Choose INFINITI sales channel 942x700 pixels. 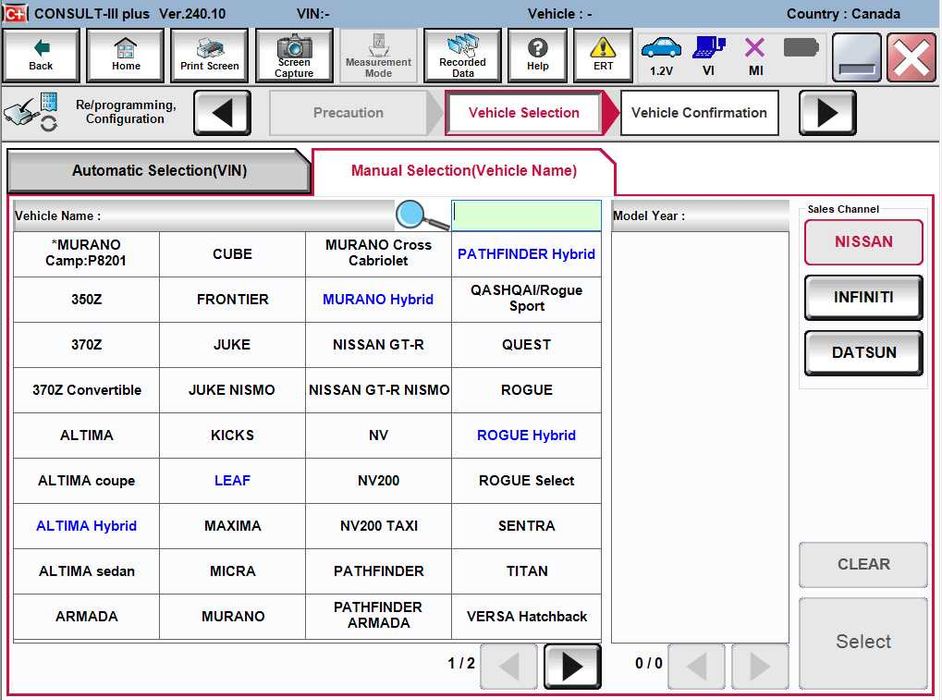pyautogui.click(x=863, y=297)
